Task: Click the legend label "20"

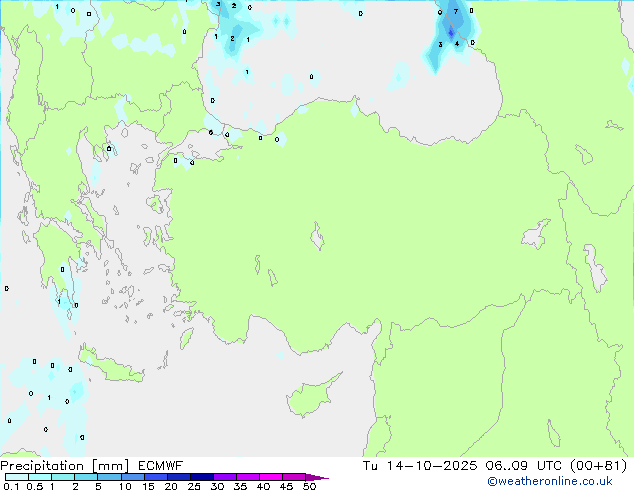Action: coord(171,486)
